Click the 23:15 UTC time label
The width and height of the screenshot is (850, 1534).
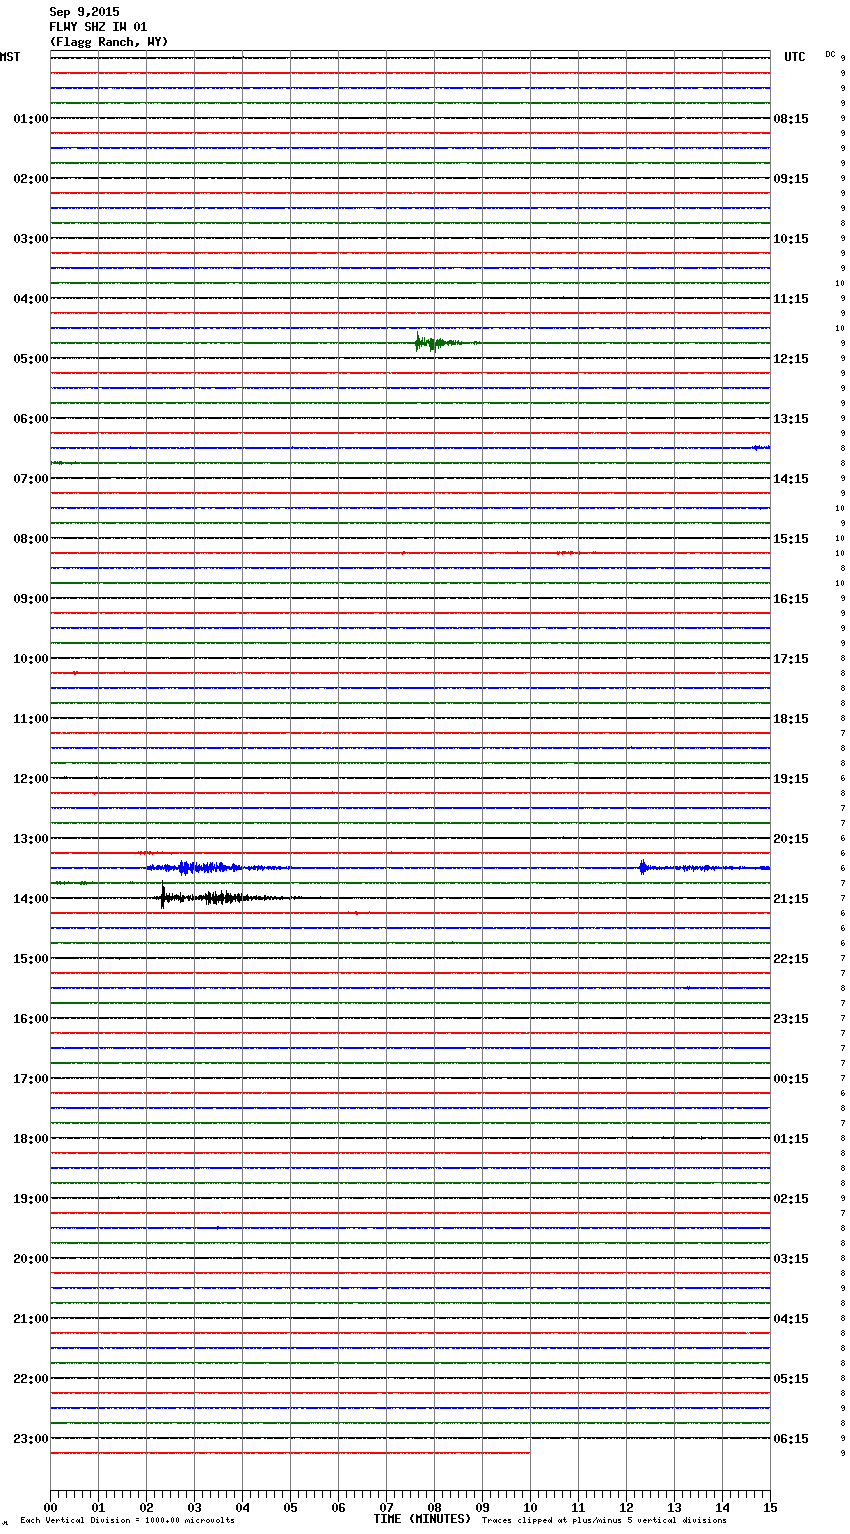click(791, 1019)
